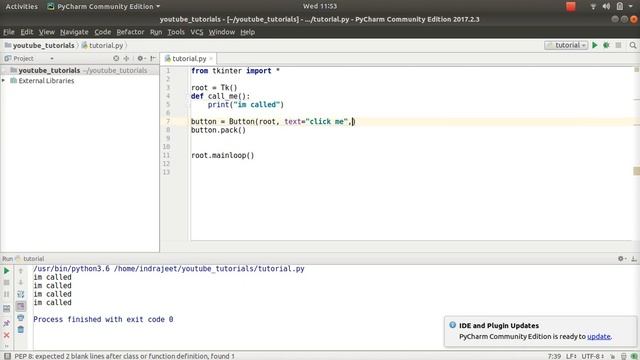This screenshot has width=640, height=360.
Task: Hide the Project panel with the hide icon
Action: click(x=153, y=58)
